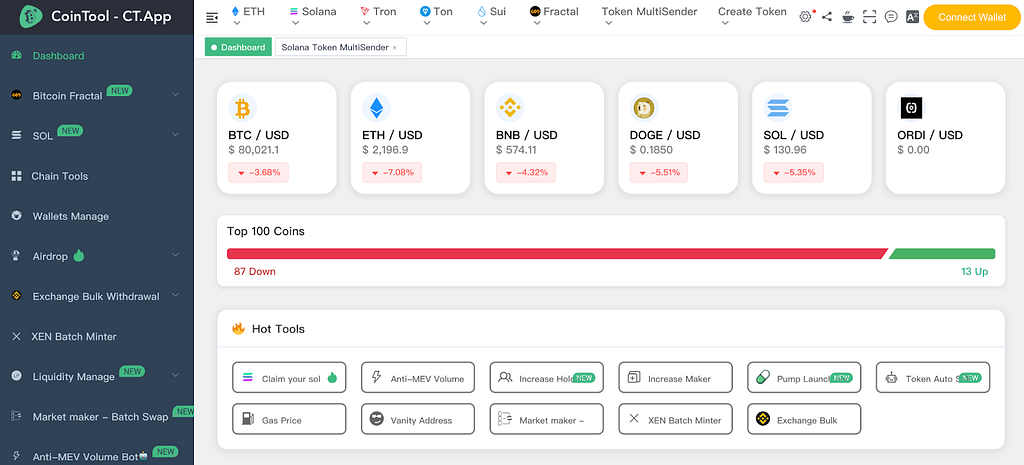Open the Claim your sol tool
This screenshot has height=465, width=1024.
[x=289, y=377]
